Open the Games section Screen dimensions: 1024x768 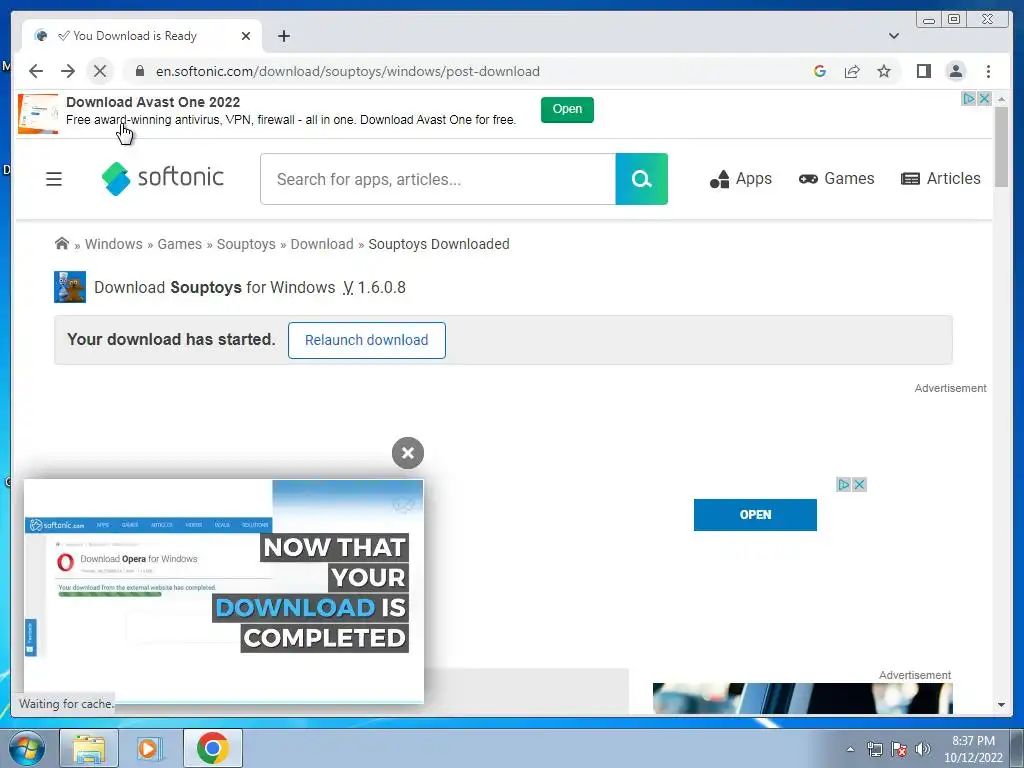pyautogui.click(x=836, y=178)
